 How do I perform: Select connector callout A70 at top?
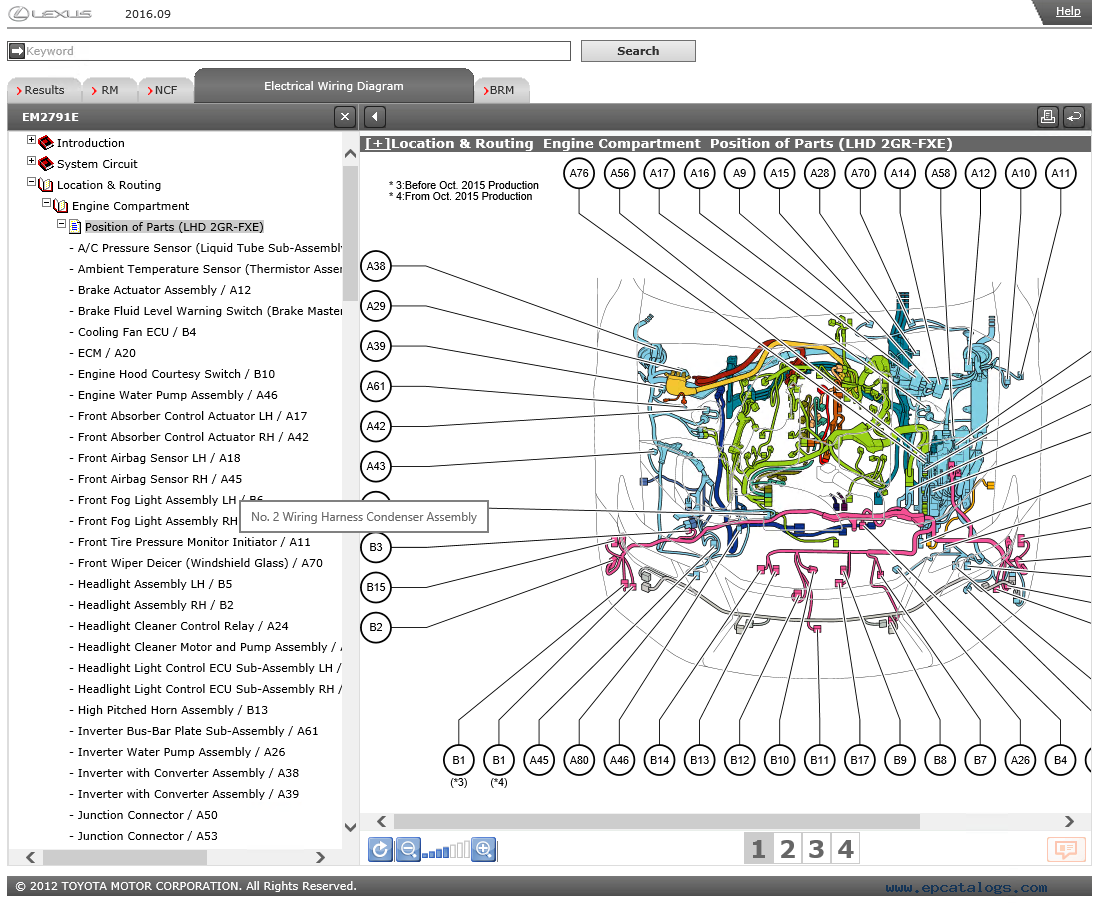pyautogui.click(x=861, y=173)
